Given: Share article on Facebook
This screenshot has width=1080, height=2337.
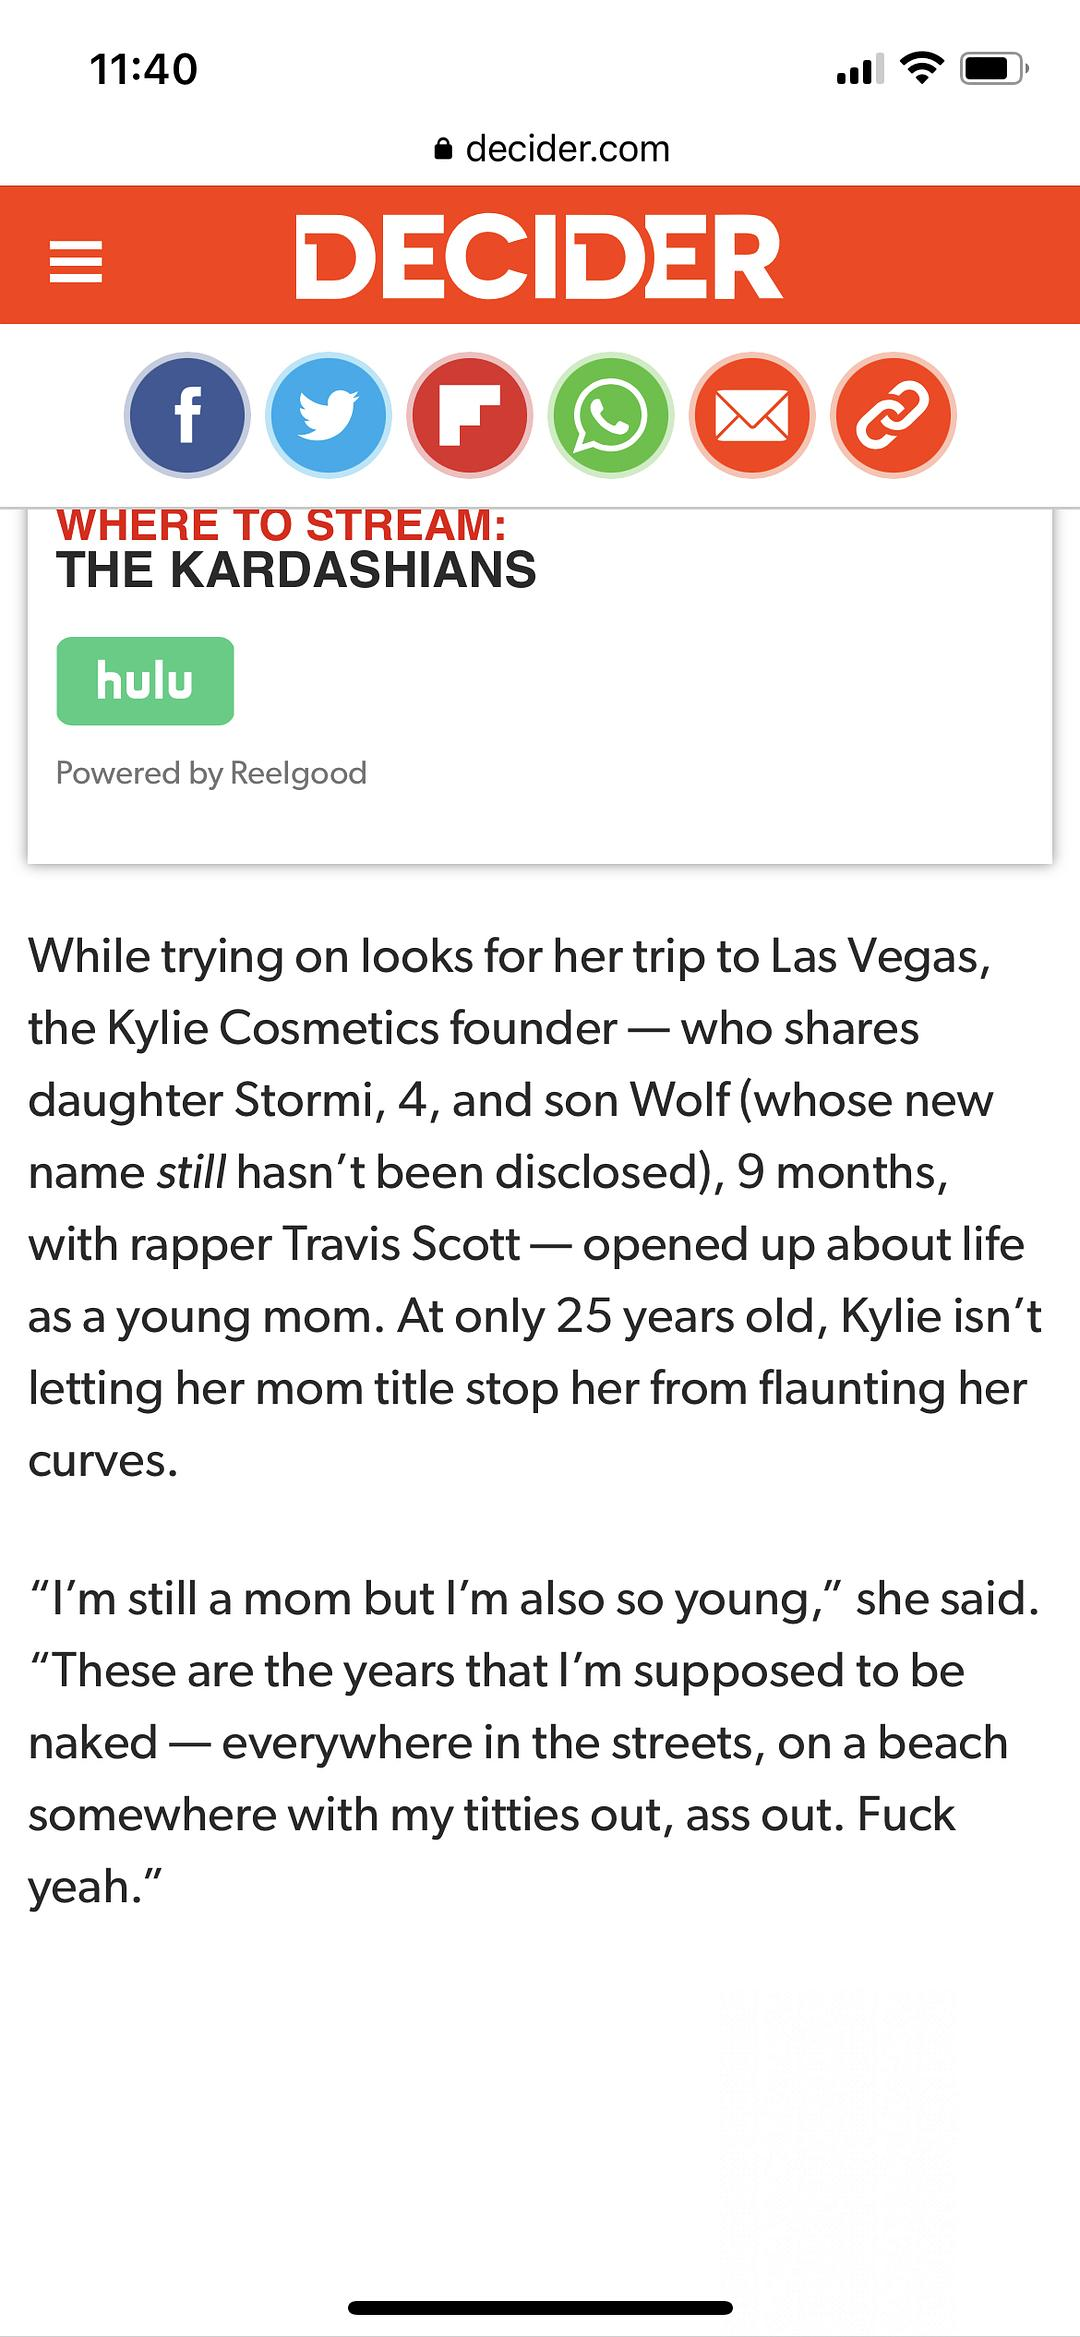Looking at the screenshot, I should point(187,415).
